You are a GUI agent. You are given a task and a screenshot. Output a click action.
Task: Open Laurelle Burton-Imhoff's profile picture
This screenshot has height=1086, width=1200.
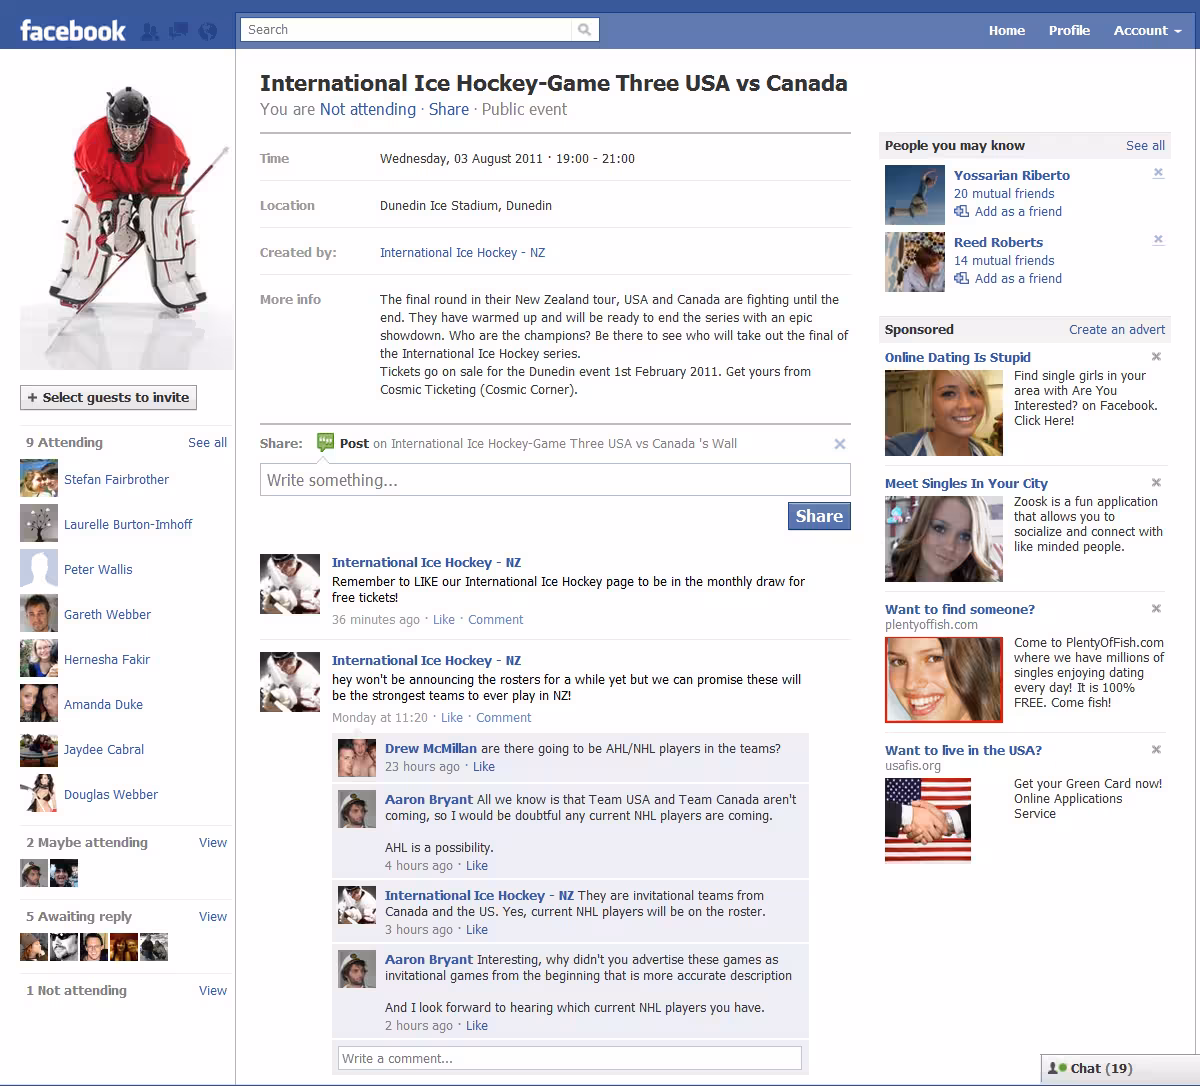(39, 523)
